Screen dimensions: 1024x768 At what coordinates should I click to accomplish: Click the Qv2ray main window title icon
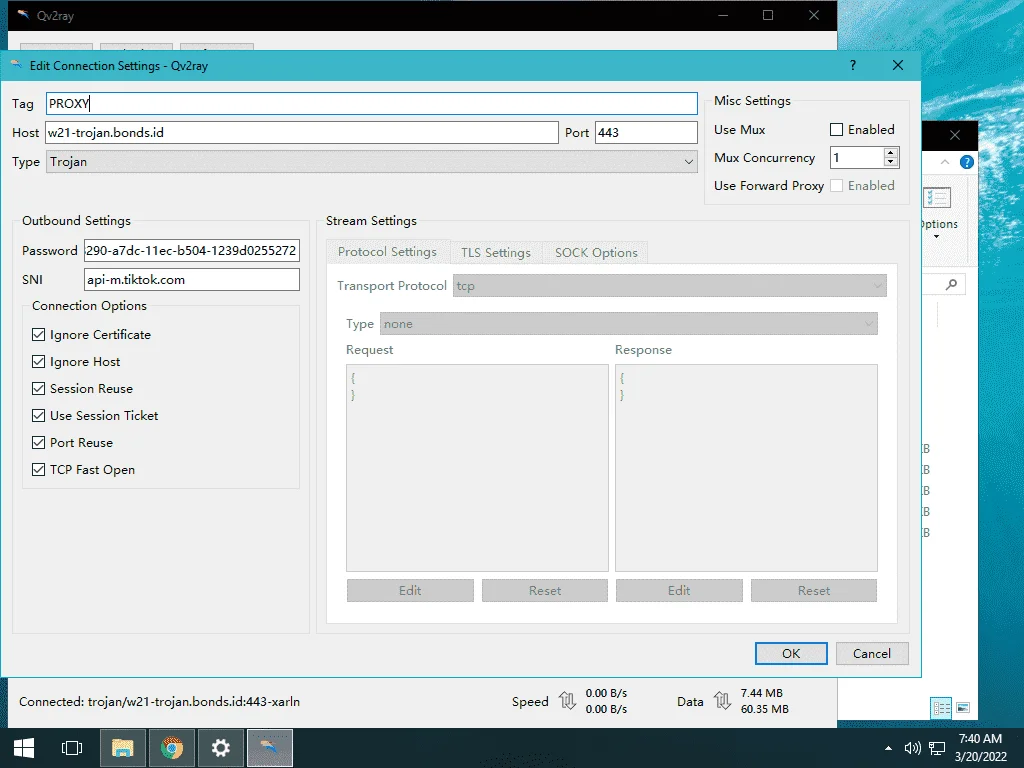(23, 14)
